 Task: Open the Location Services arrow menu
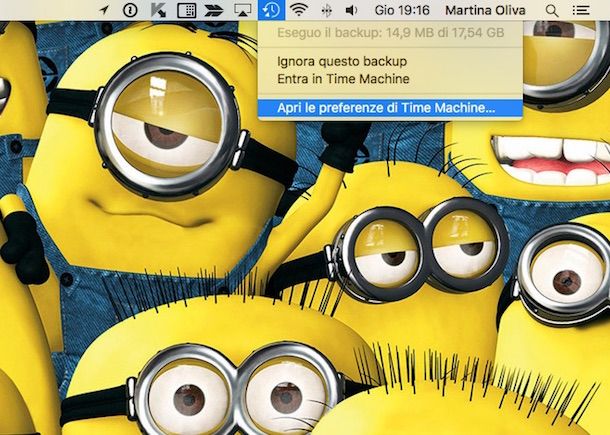(x=104, y=10)
